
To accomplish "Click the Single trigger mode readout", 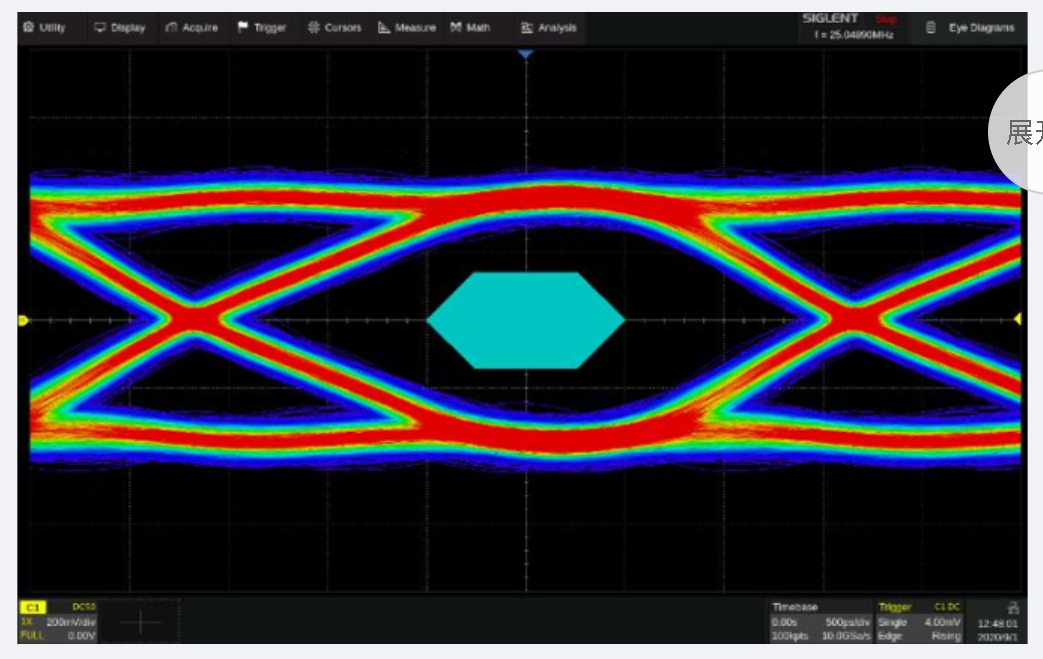I will coord(893,622).
